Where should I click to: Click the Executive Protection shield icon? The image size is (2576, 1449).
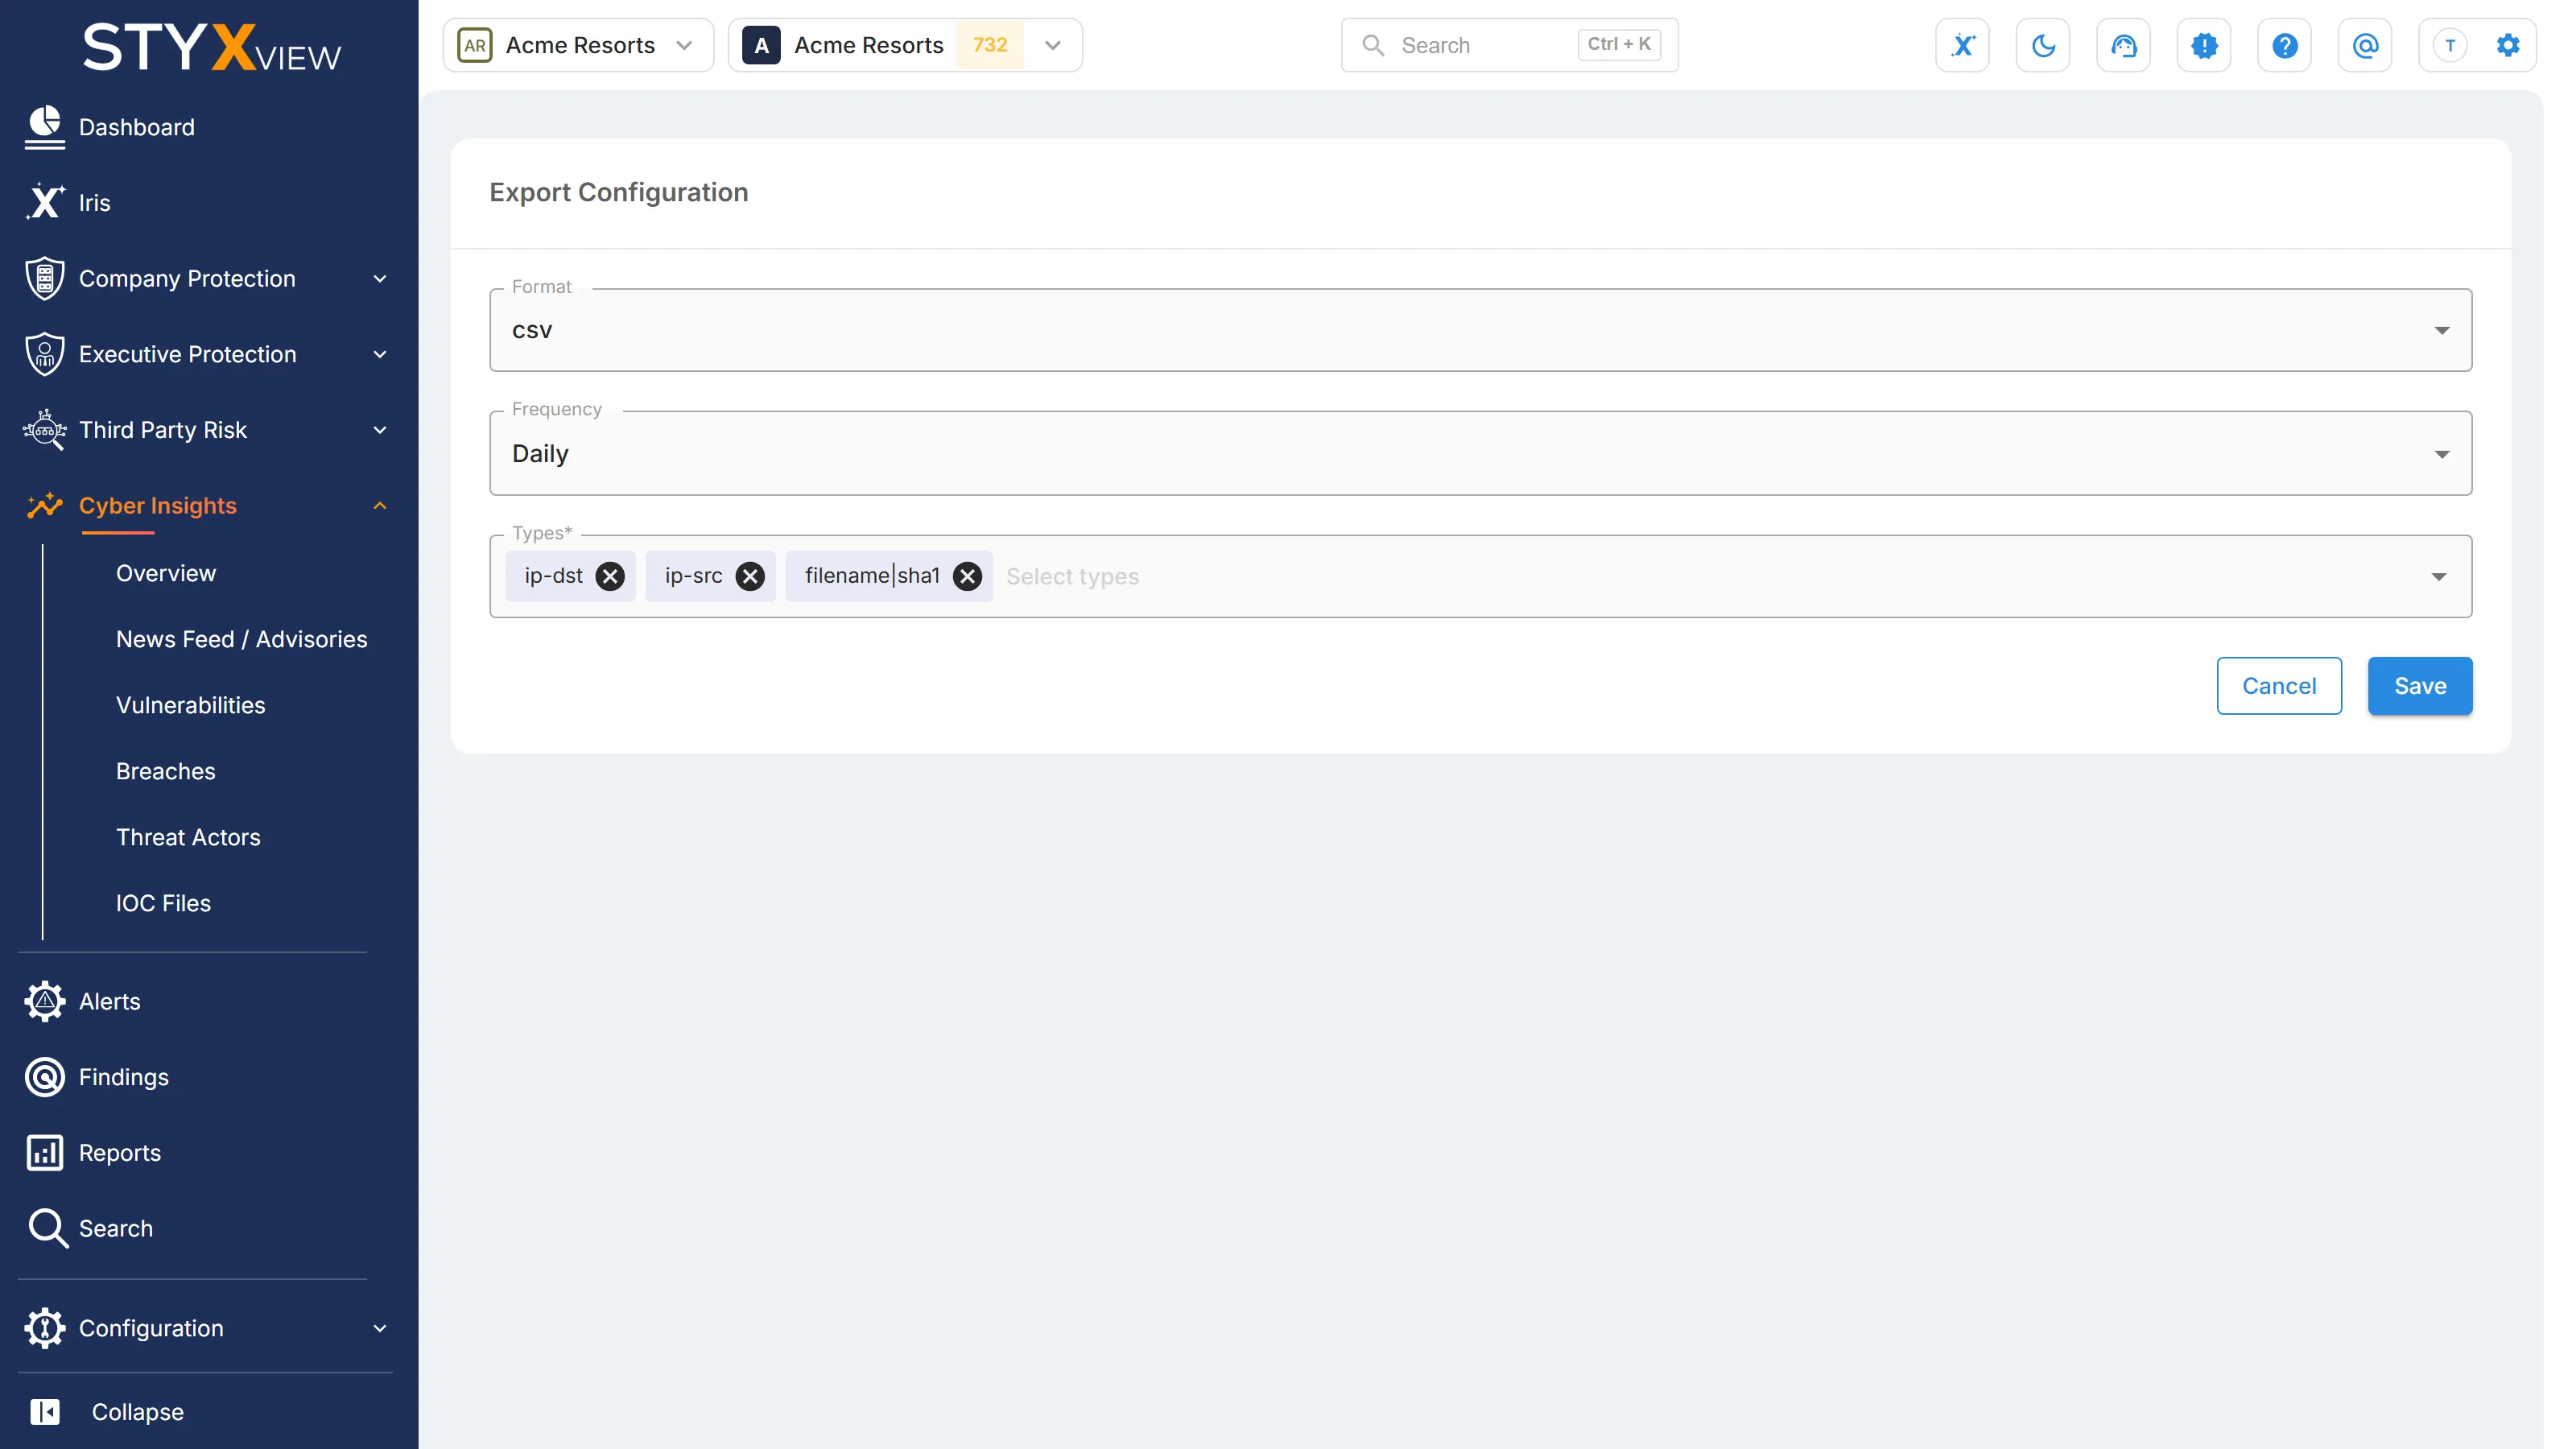tap(44, 354)
